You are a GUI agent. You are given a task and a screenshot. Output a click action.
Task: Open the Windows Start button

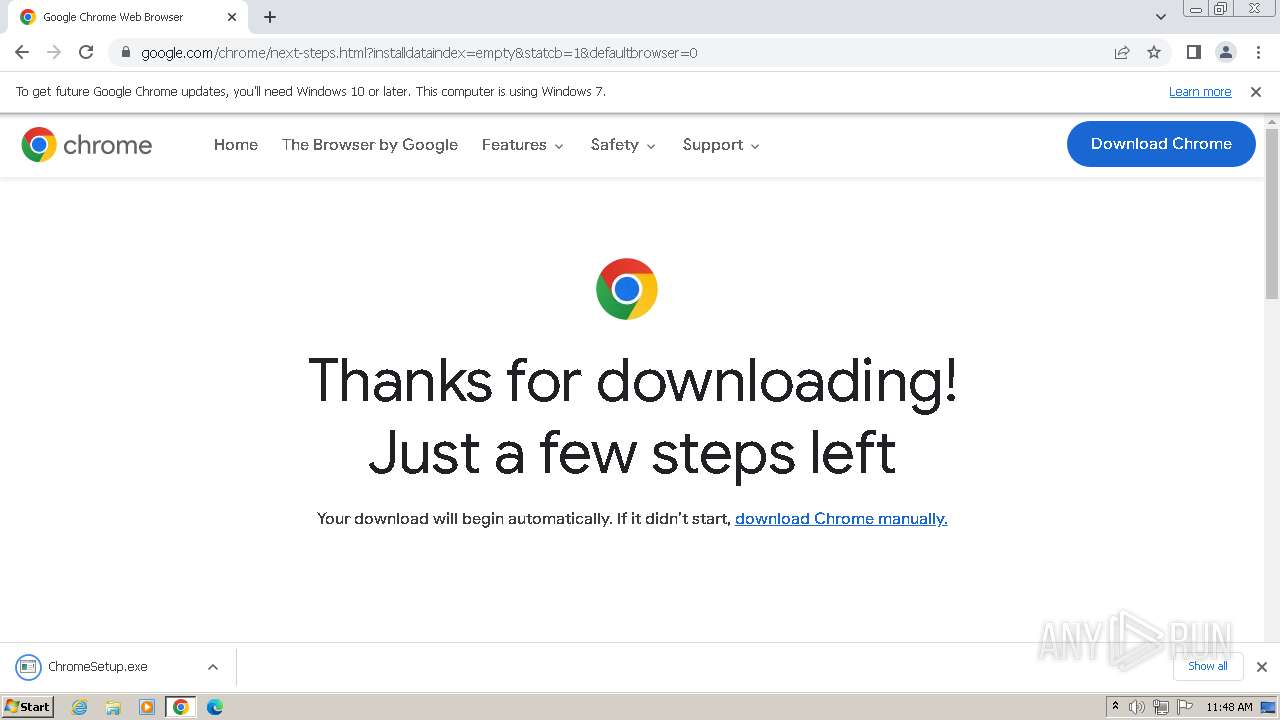click(x=28, y=706)
